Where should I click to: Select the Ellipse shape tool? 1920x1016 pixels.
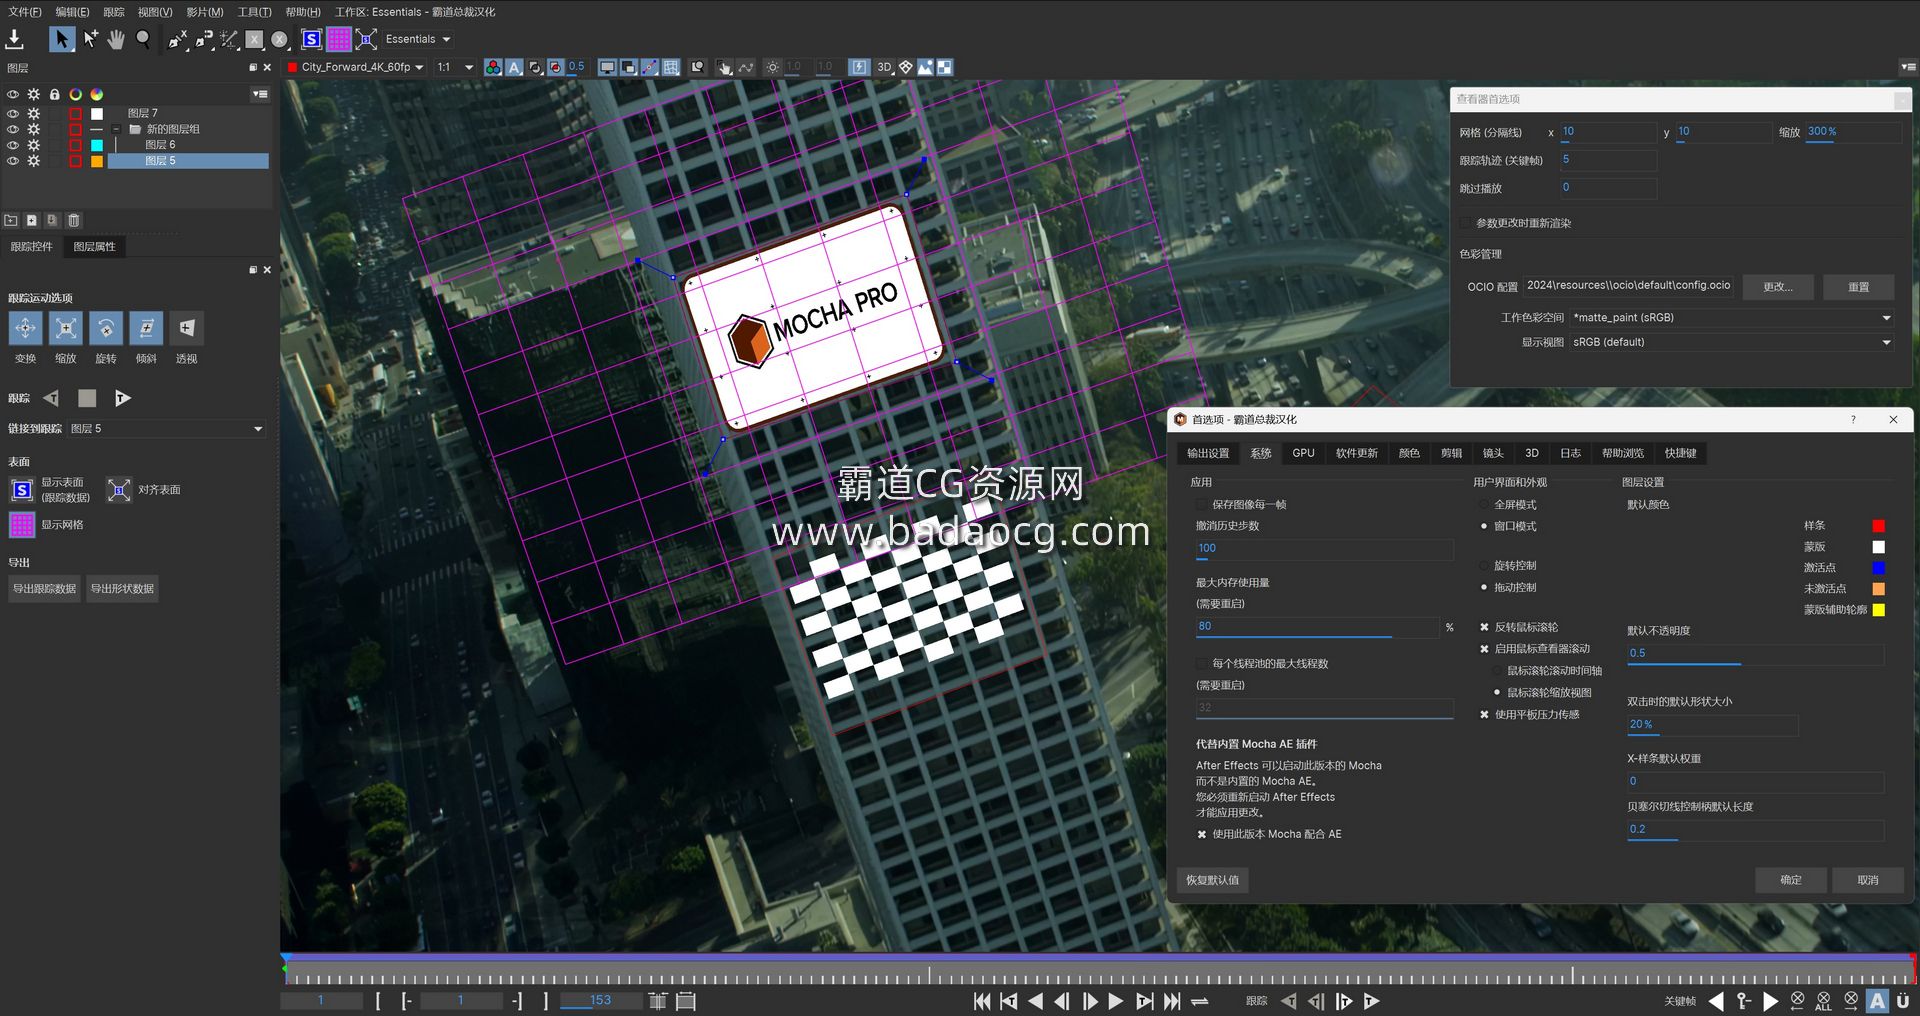(x=280, y=39)
